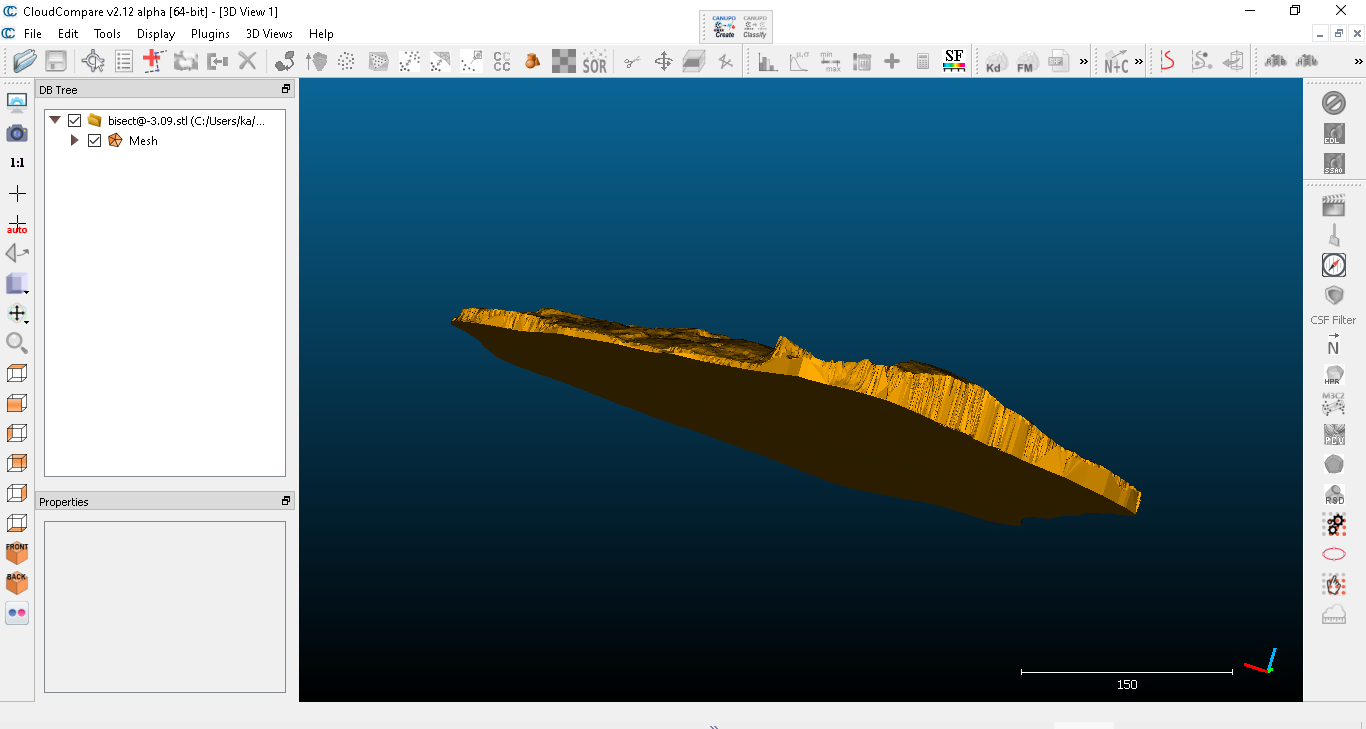
Task: Click the N+C toolbar icon
Action: 1116,62
